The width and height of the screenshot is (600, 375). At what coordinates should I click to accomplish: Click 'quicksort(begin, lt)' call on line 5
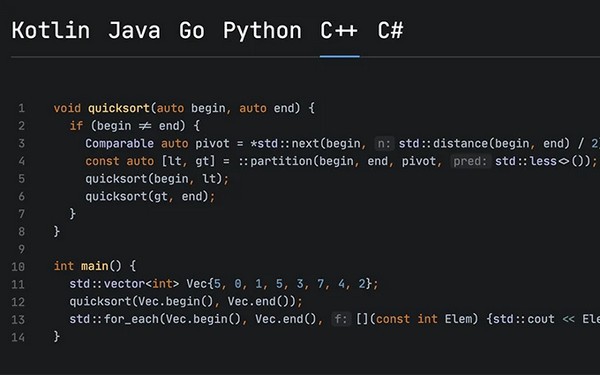154,179
